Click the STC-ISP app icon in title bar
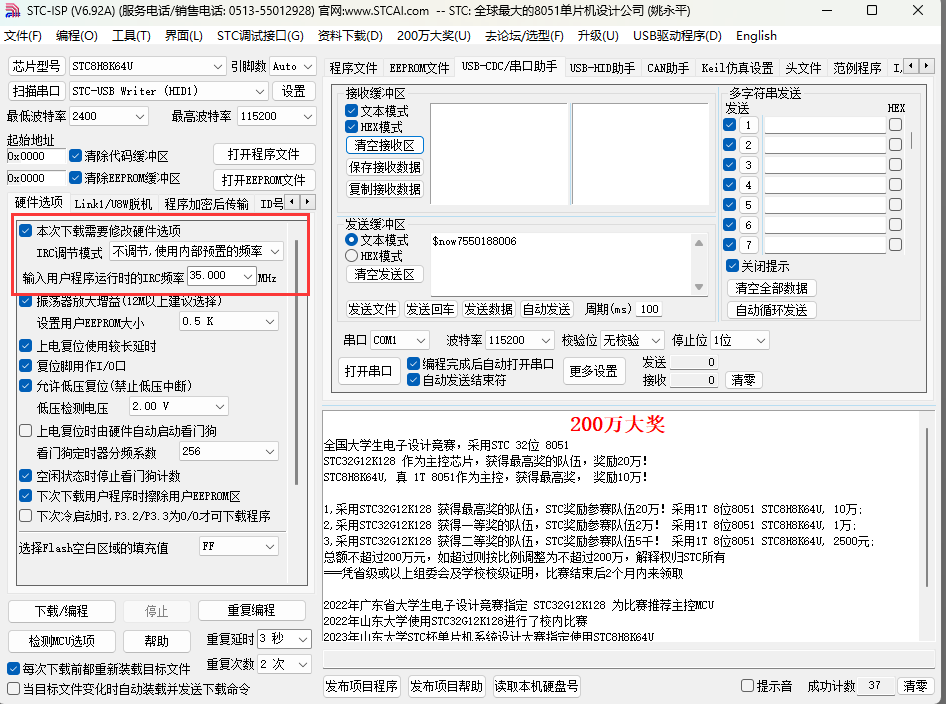 click(13, 11)
